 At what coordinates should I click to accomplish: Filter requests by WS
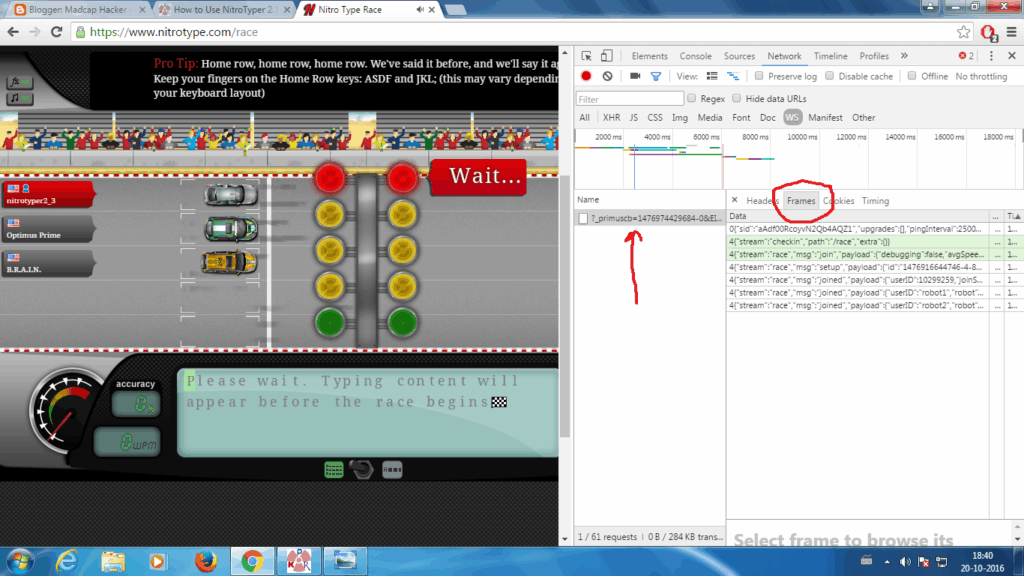[792, 118]
